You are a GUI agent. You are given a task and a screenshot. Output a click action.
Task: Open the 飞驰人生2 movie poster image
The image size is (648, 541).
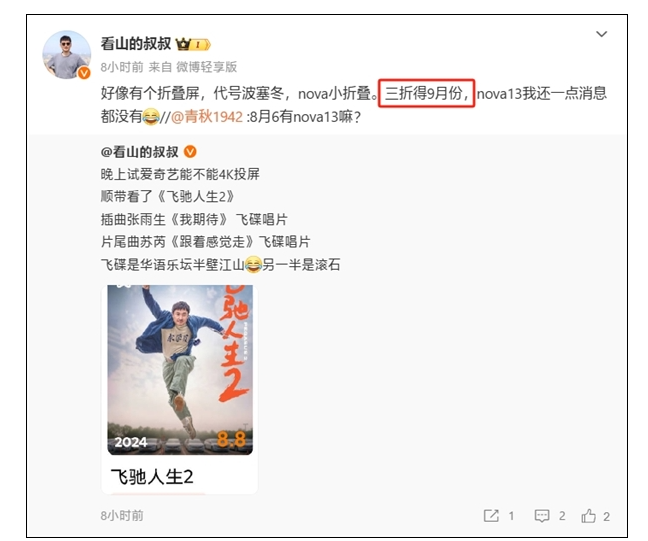pos(180,370)
